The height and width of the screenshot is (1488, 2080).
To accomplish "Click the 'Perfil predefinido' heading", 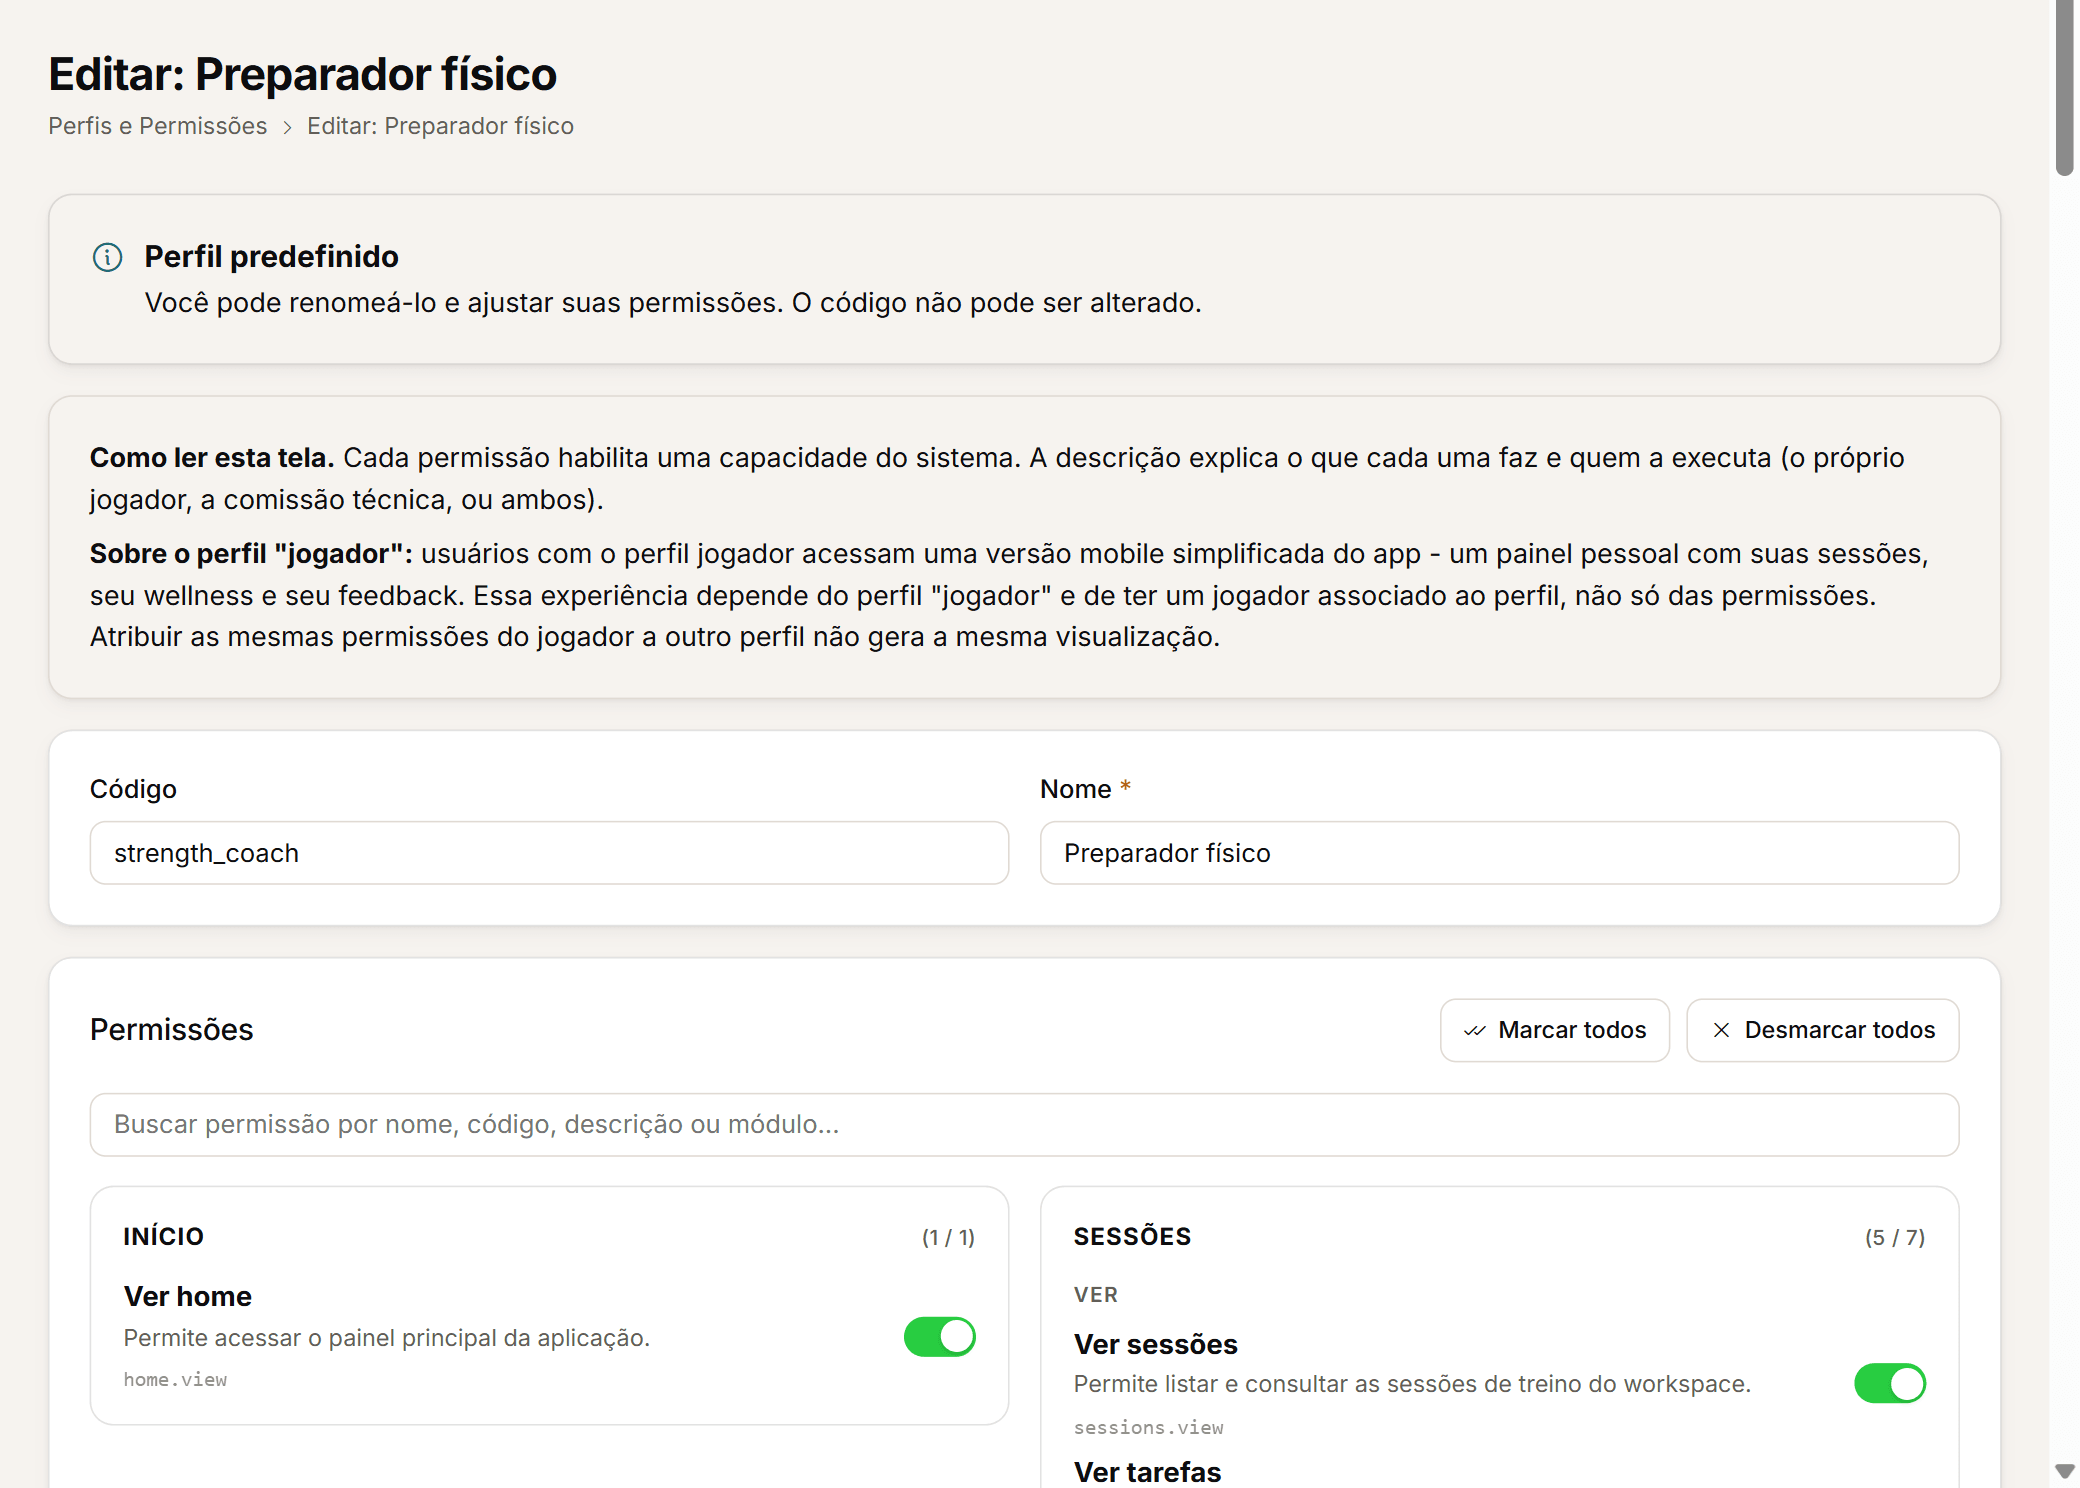I will [x=271, y=257].
